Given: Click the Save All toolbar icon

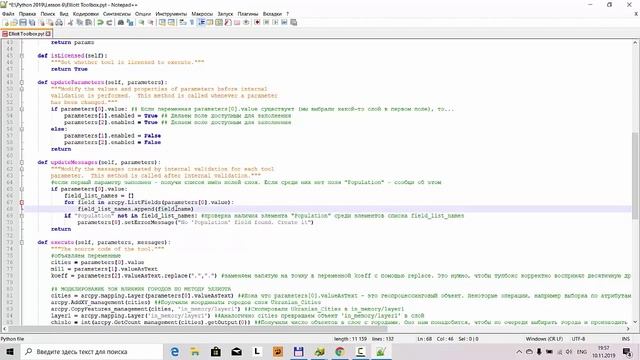Looking at the screenshot, I should (32, 22).
